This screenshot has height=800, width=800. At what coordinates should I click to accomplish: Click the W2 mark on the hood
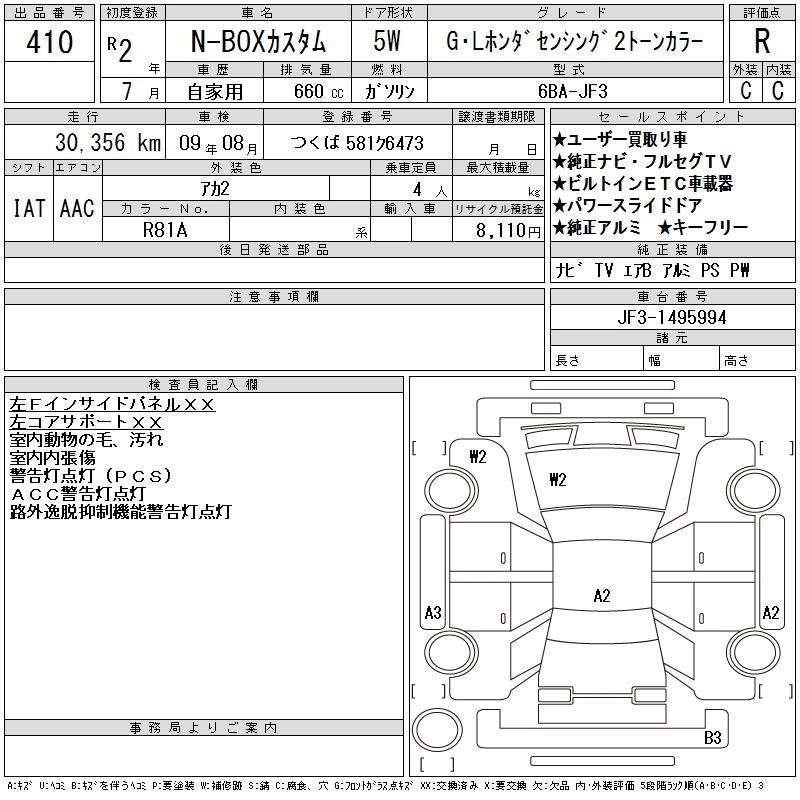(558, 480)
